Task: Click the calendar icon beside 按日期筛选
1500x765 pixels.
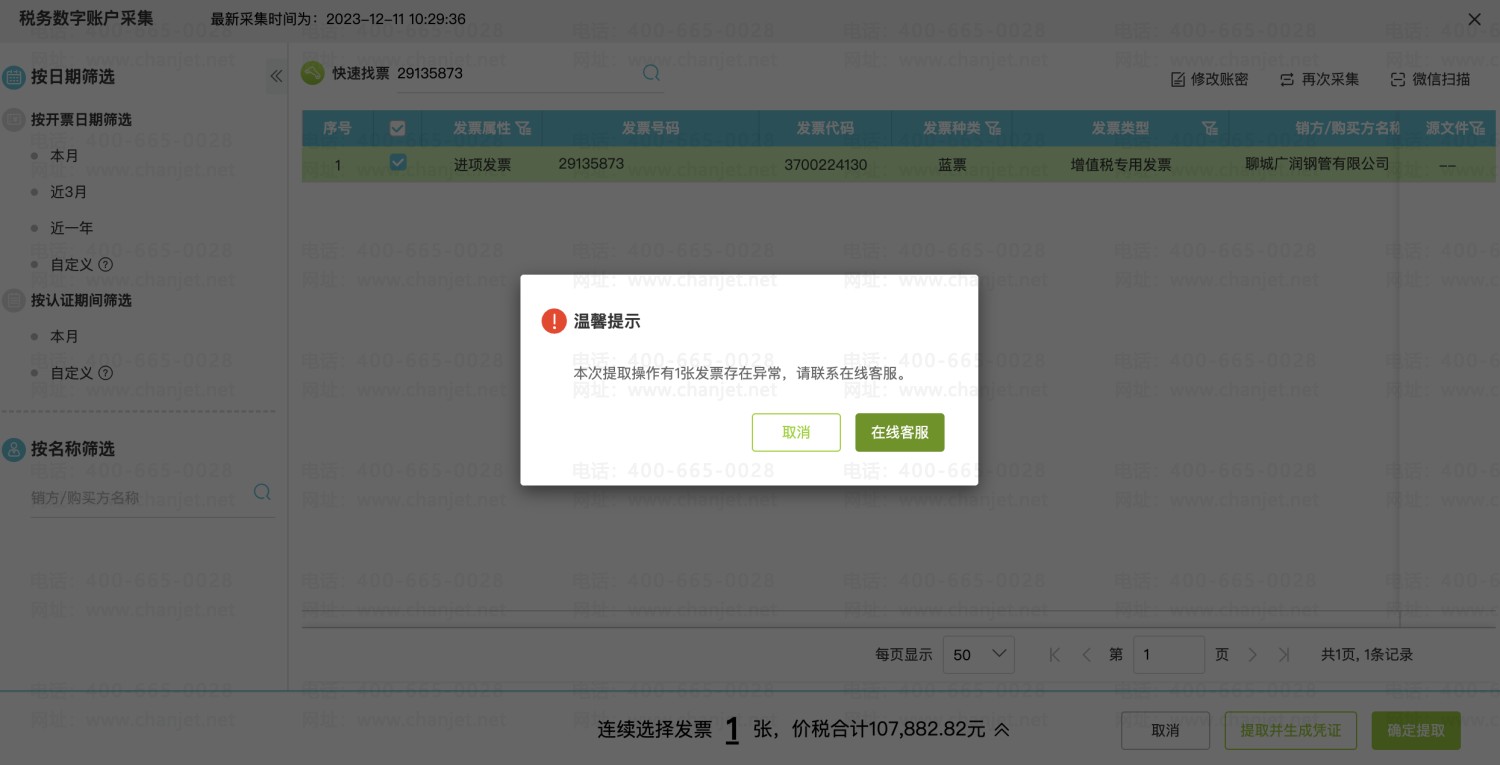Action: pos(14,77)
